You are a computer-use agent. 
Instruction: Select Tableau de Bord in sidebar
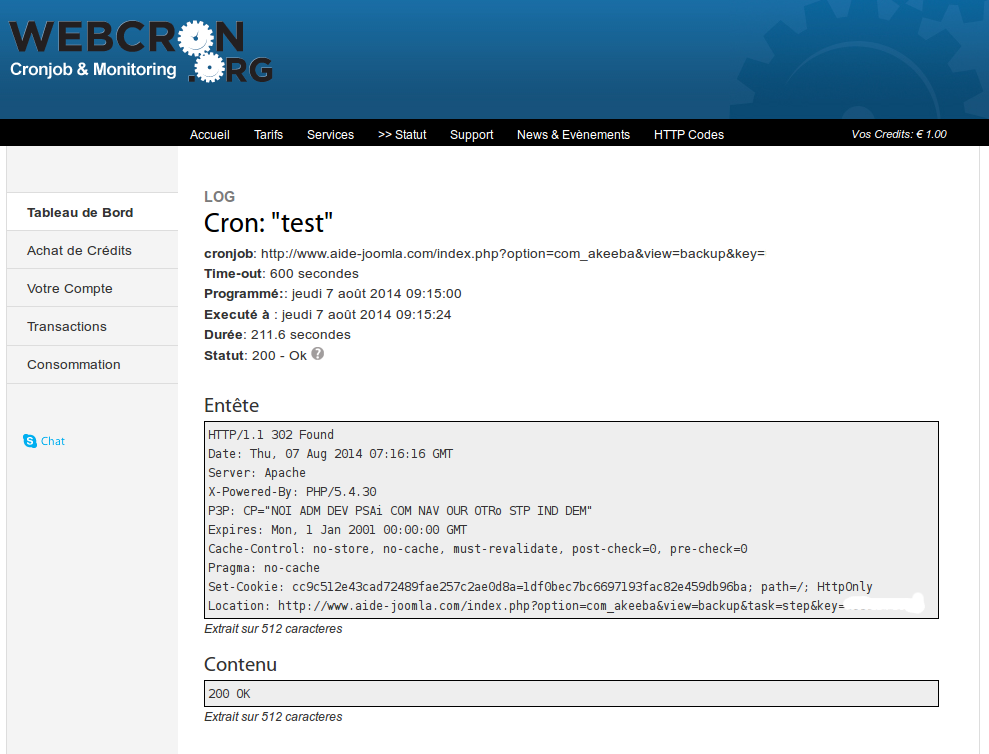click(x=80, y=212)
